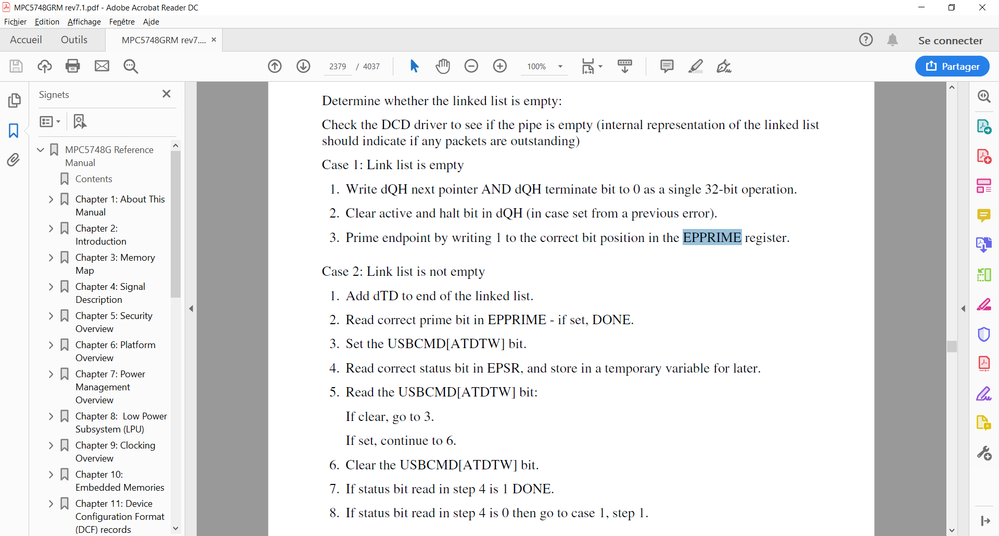The width and height of the screenshot is (999, 536).
Task: Expand Chapter 7: Power Management Overview
Action: pos(51,374)
